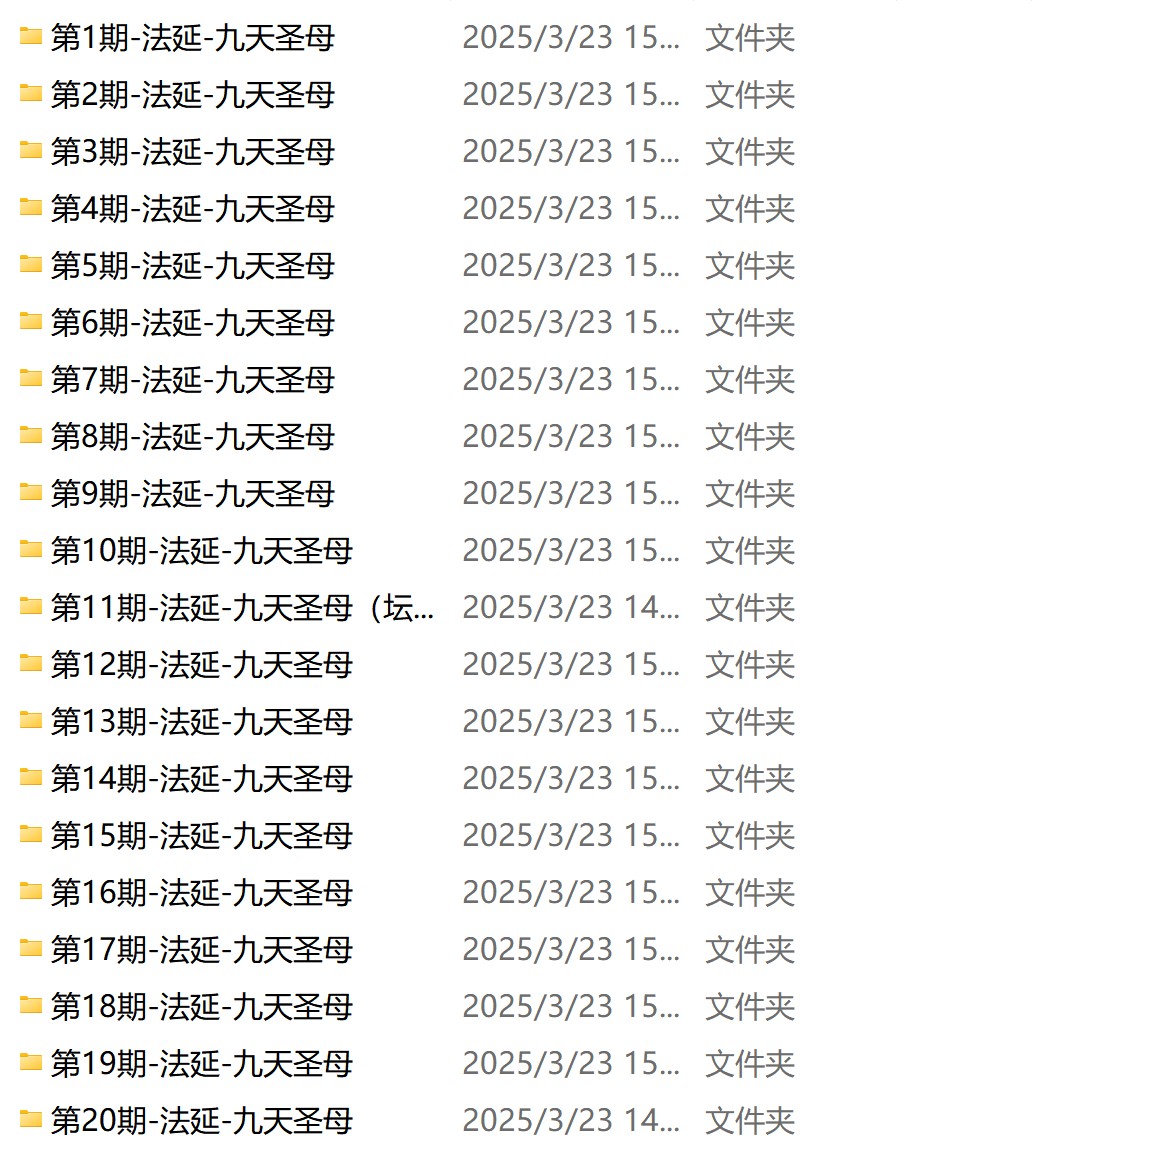Select the 第10期-法延-九天圣母 folder name
1162x1162 pixels.
[x=202, y=551]
